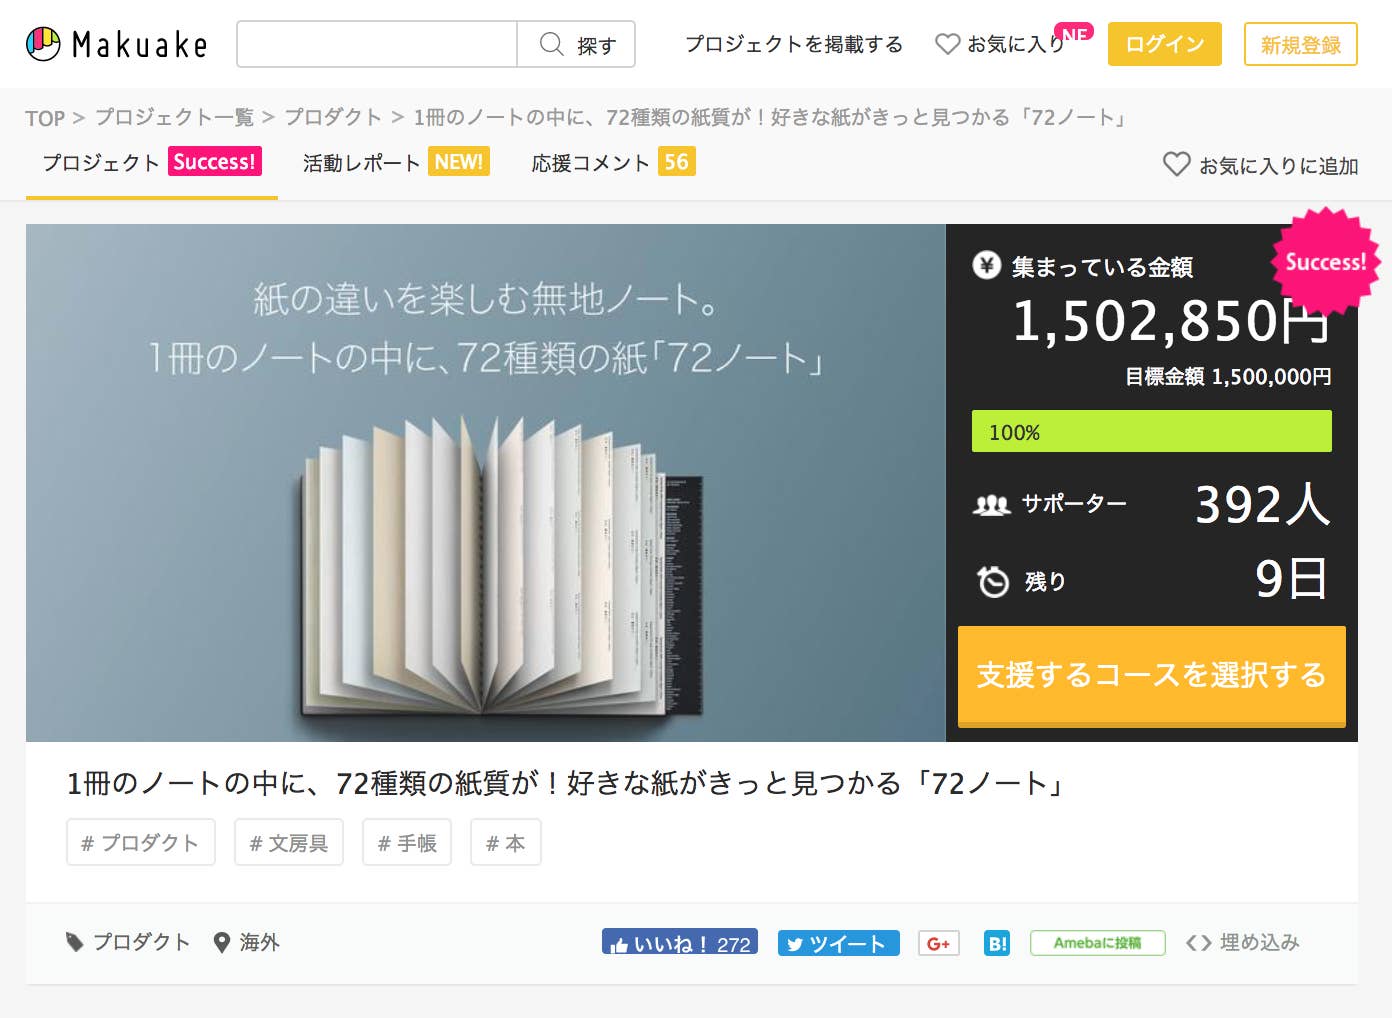Click the Success! label on プロジェクト tab
This screenshot has width=1392, height=1018.
point(214,162)
